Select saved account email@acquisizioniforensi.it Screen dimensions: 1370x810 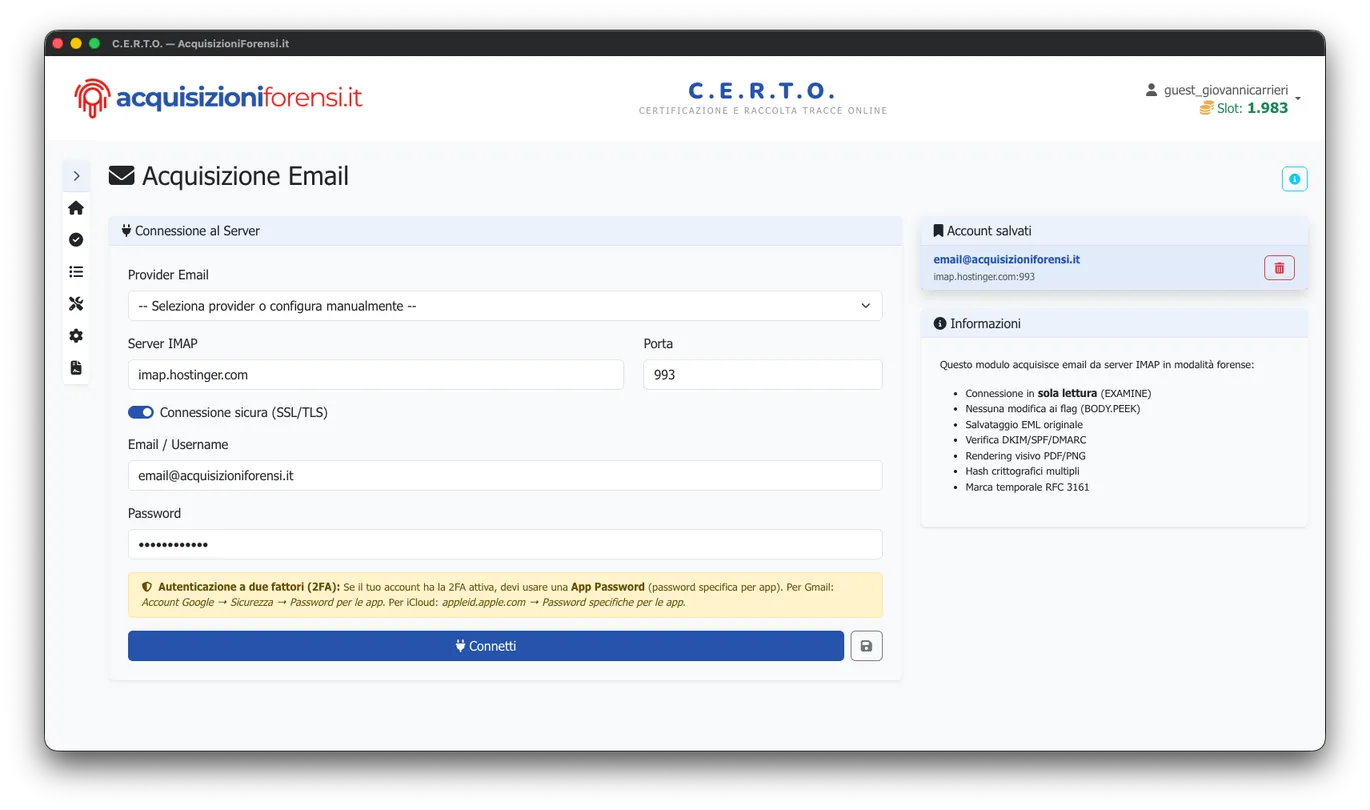(x=1006, y=259)
